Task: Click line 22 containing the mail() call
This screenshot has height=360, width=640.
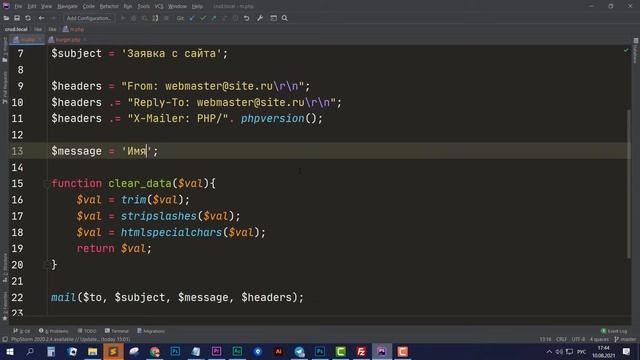Action: (x=177, y=298)
